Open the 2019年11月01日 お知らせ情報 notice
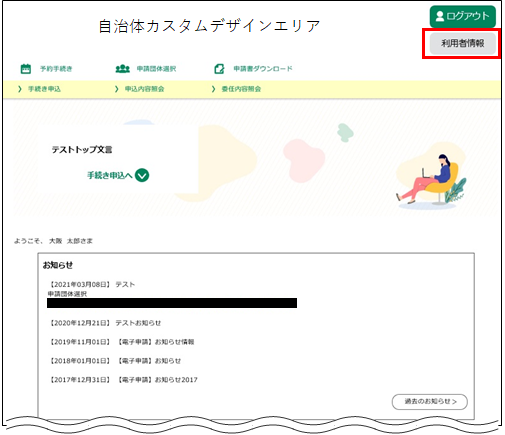The image size is (505, 435). [122, 342]
